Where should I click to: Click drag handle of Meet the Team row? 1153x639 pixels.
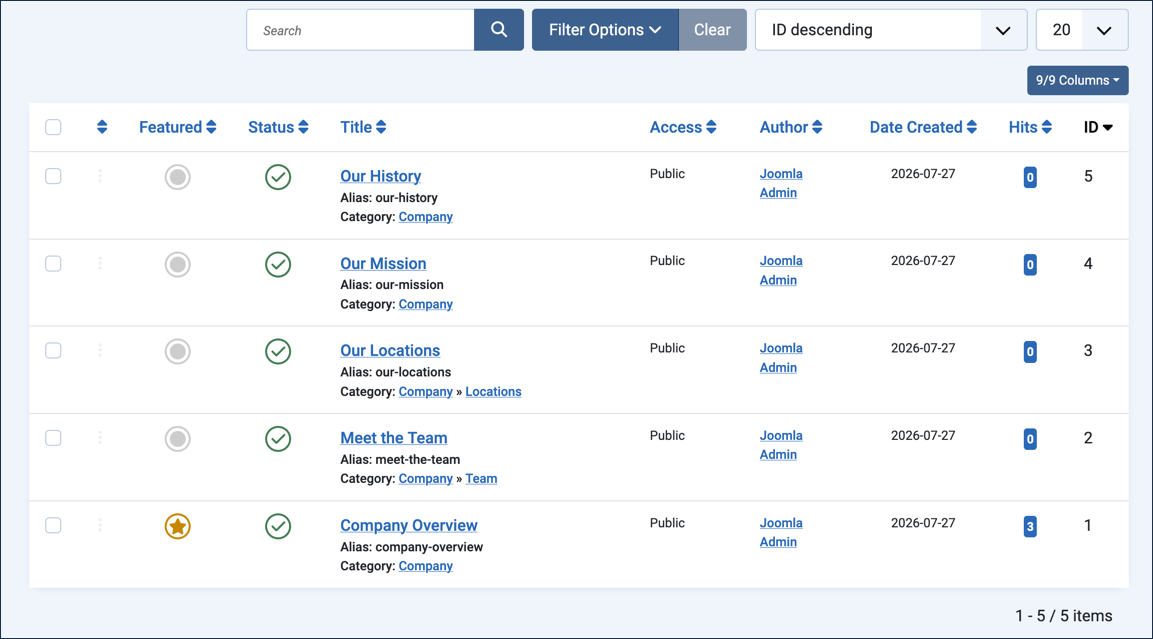pyautogui.click(x=100, y=438)
